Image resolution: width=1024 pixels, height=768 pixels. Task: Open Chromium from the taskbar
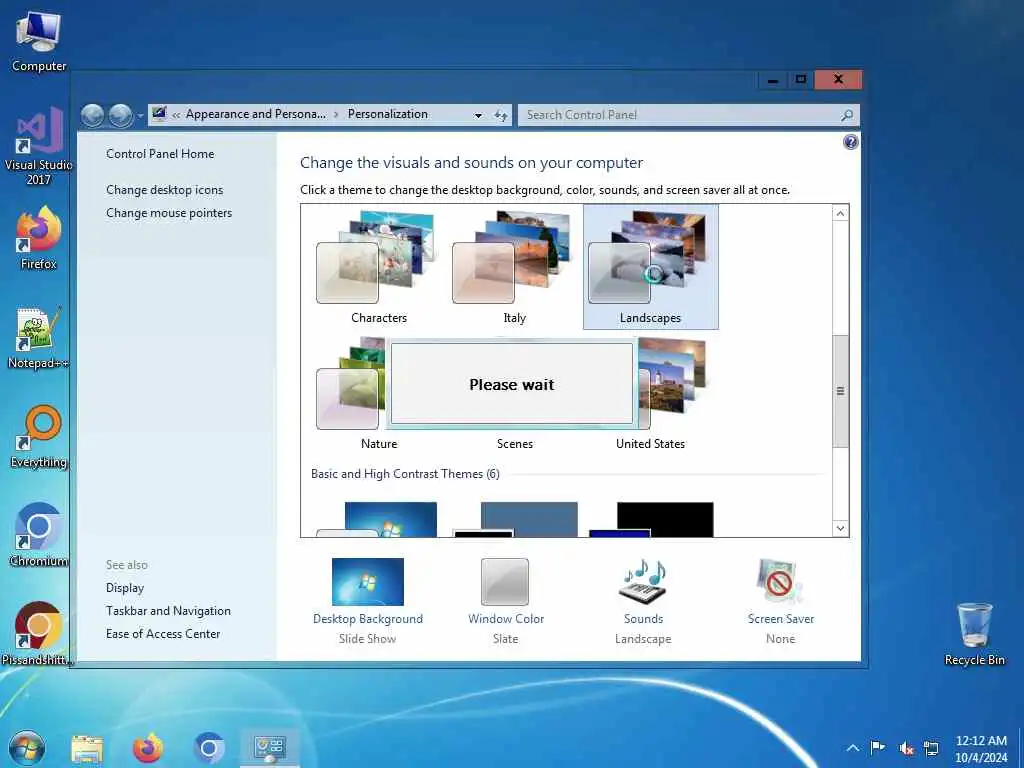[209, 748]
